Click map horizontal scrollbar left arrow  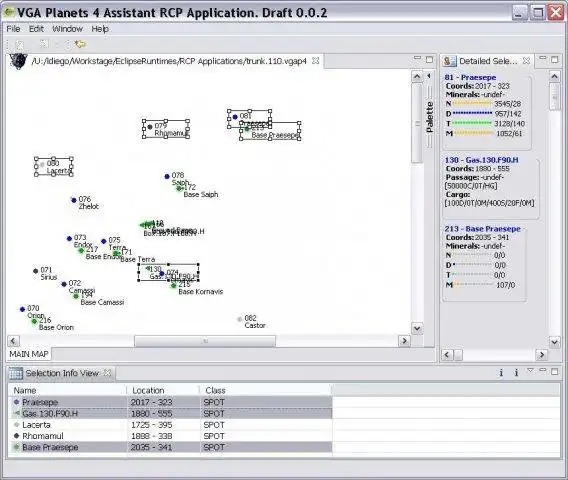13,341
